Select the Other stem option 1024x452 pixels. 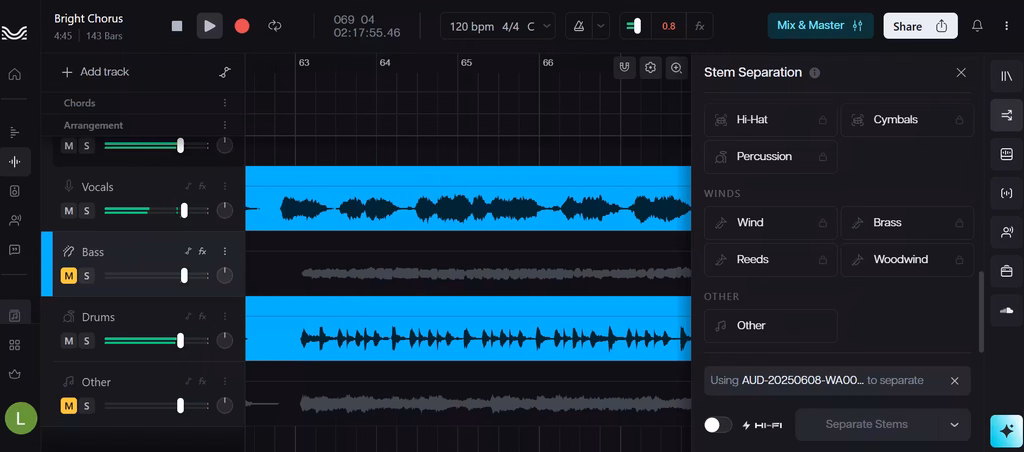(x=771, y=326)
